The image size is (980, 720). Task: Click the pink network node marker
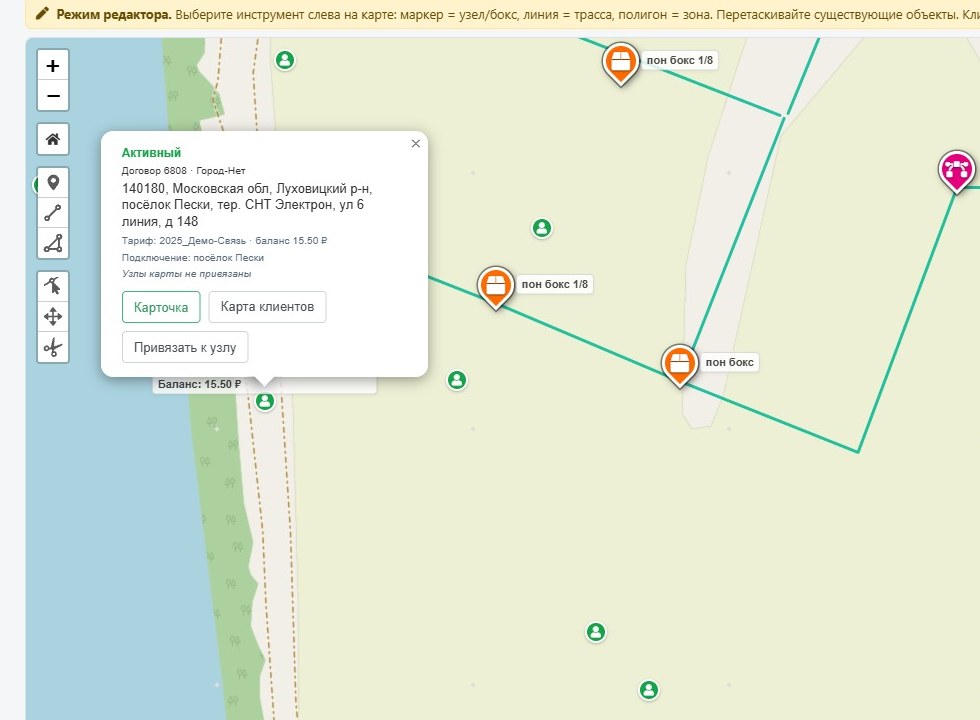pos(957,171)
